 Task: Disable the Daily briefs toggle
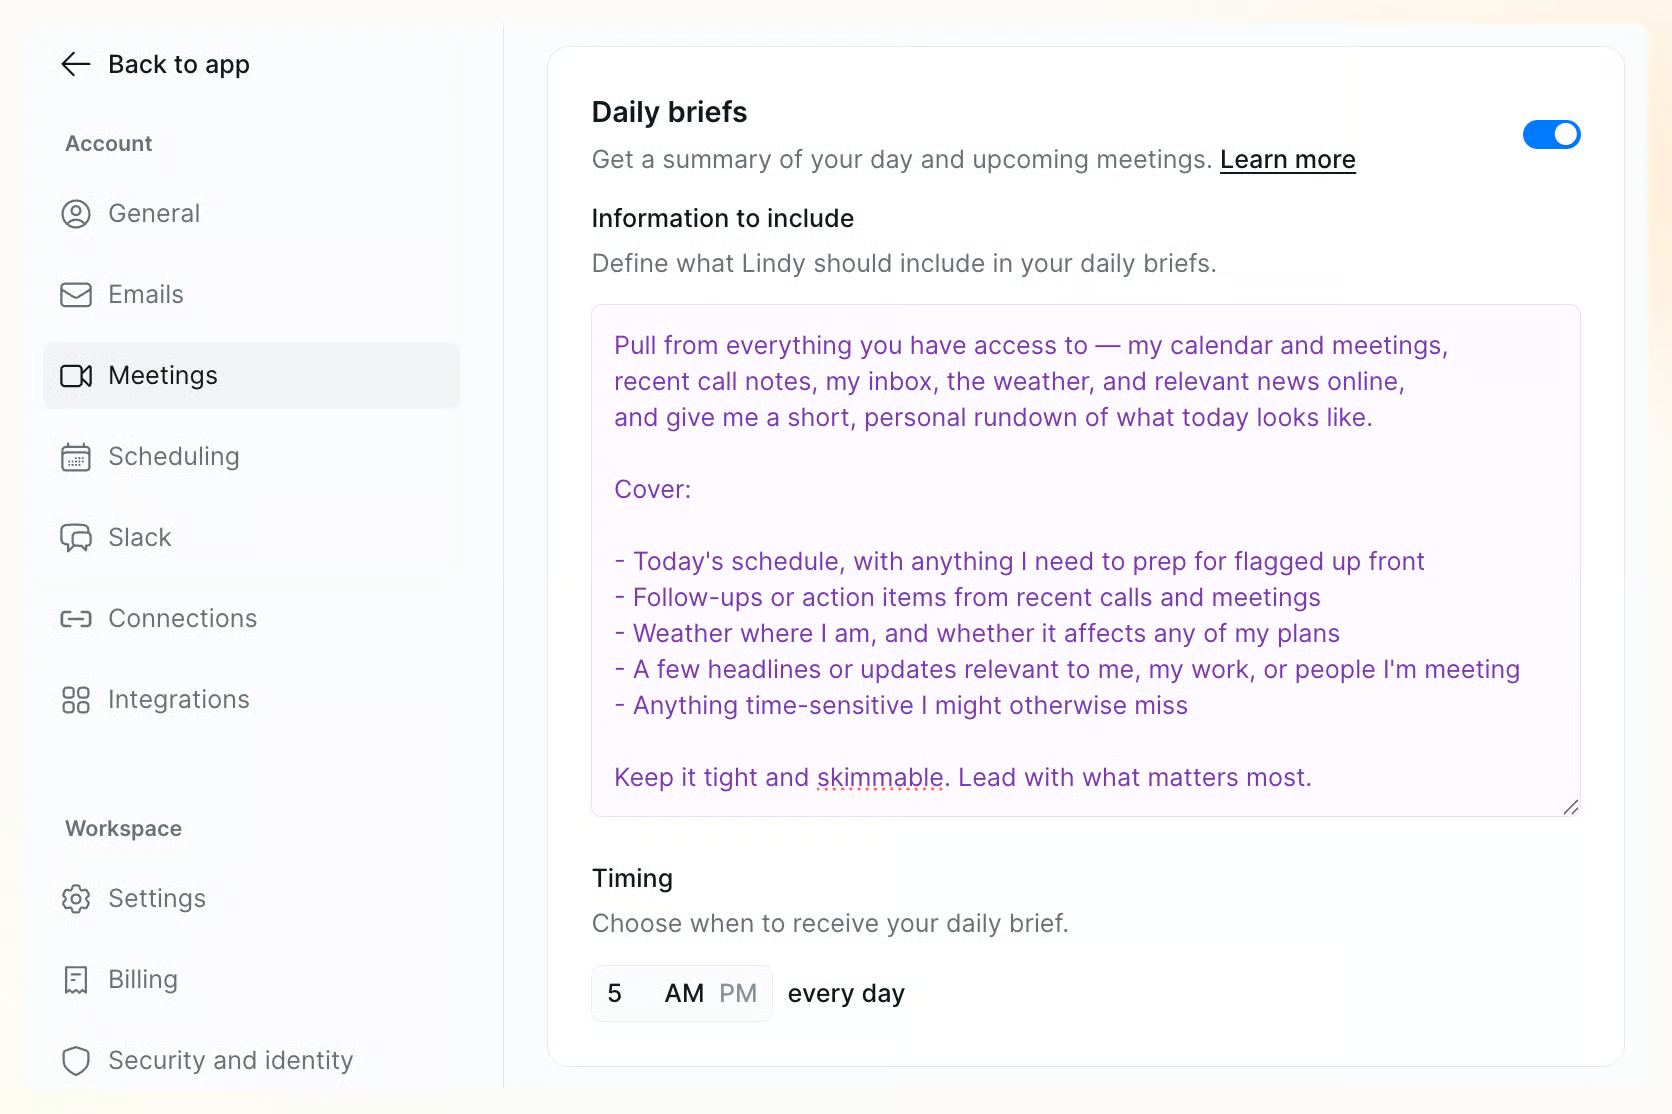click(x=1551, y=134)
